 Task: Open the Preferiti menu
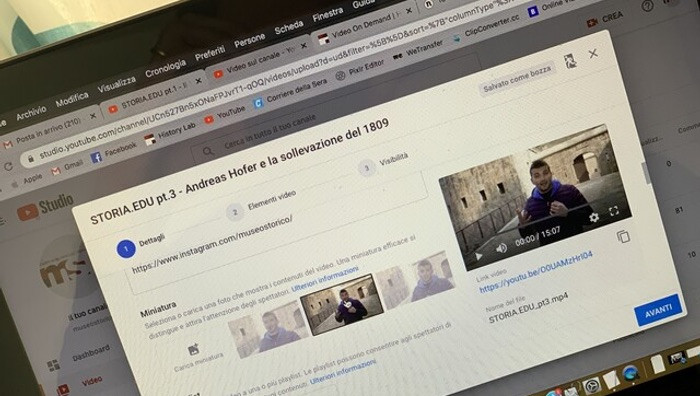(210, 54)
